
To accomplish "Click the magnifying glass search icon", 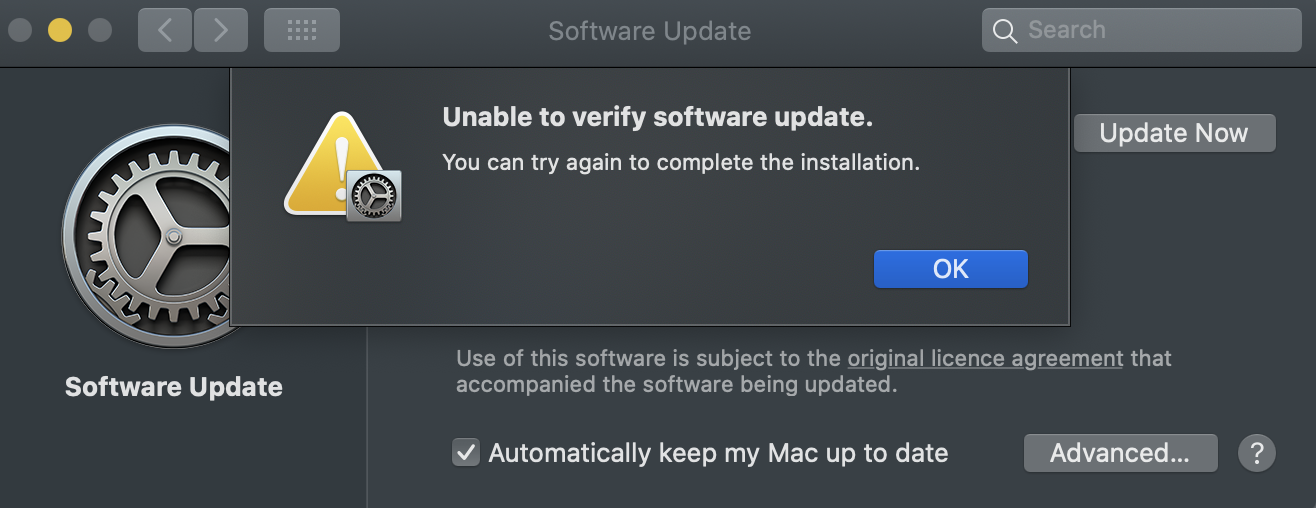I will pos(1005,31).
